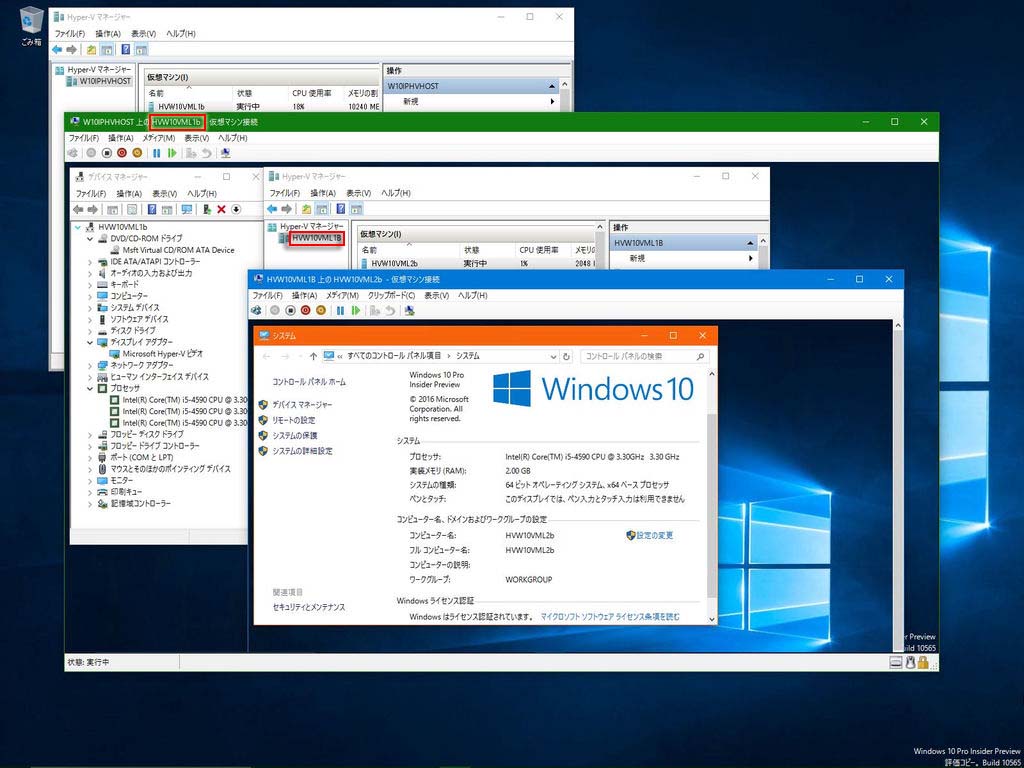
Task: Open 操作(A) menu in デバイス マネージャー
Action: pyautogui.click(x=129, y=194)
